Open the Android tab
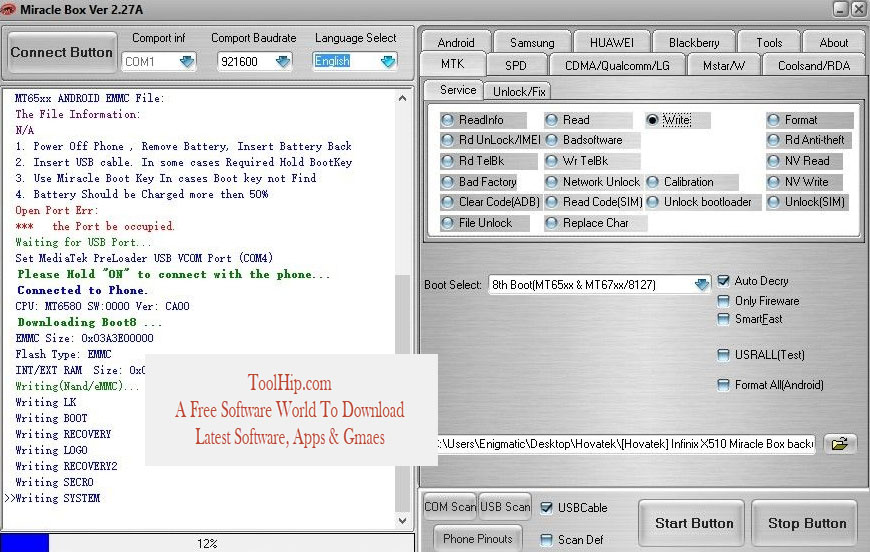This screenshot has height=552, width=870. coord(456,43)
